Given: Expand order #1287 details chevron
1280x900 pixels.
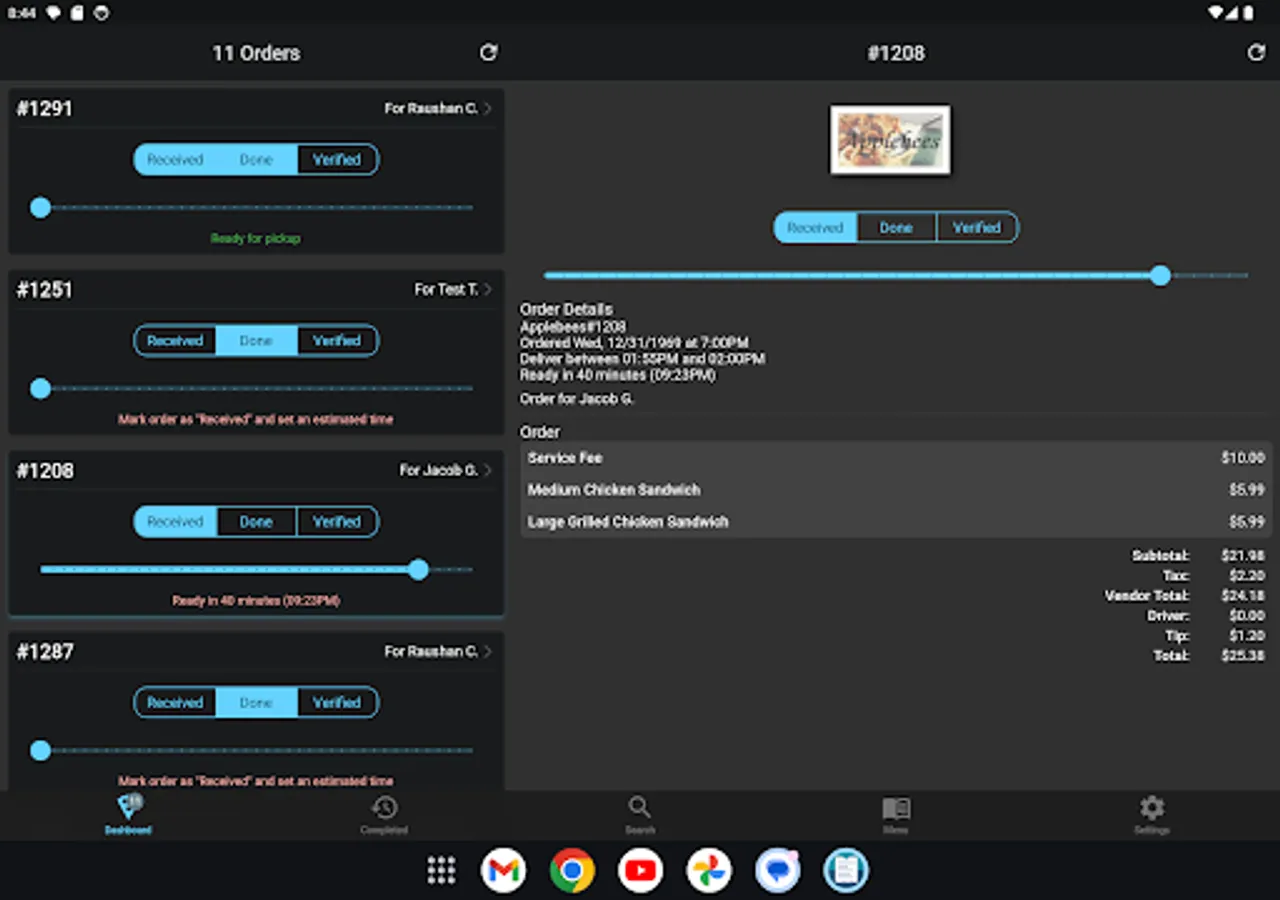Looking at the screenshot, I should 489,651.
